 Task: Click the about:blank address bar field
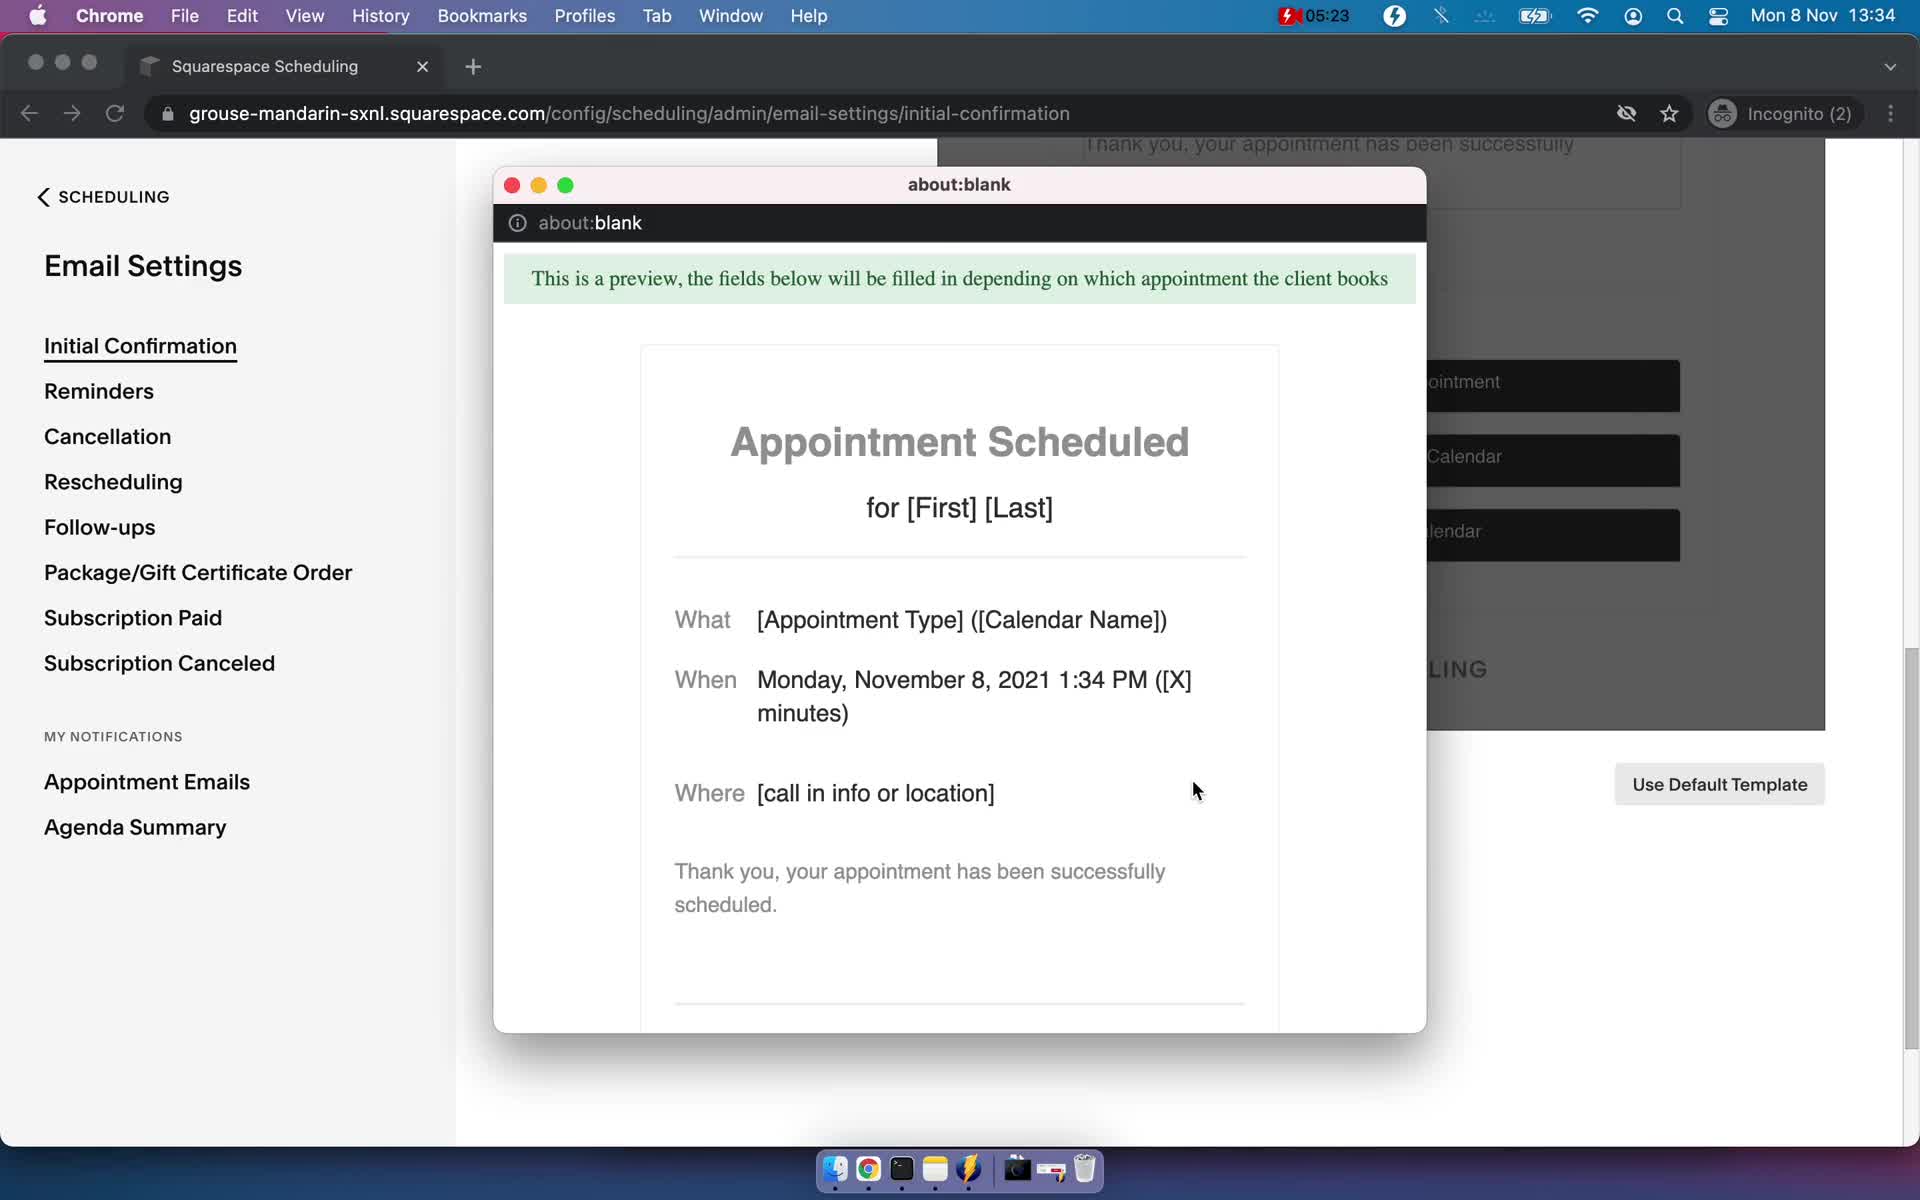tap(961, 223)
